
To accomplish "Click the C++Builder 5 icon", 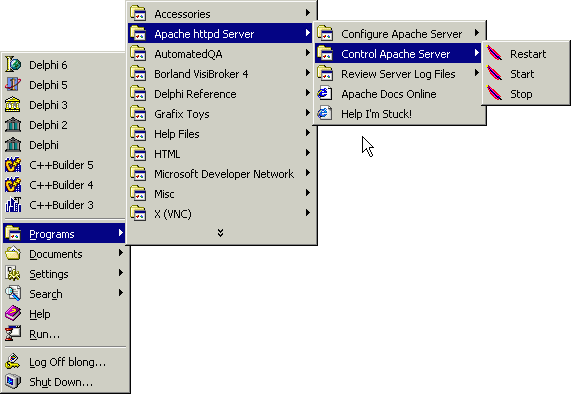I will point(13,165).
